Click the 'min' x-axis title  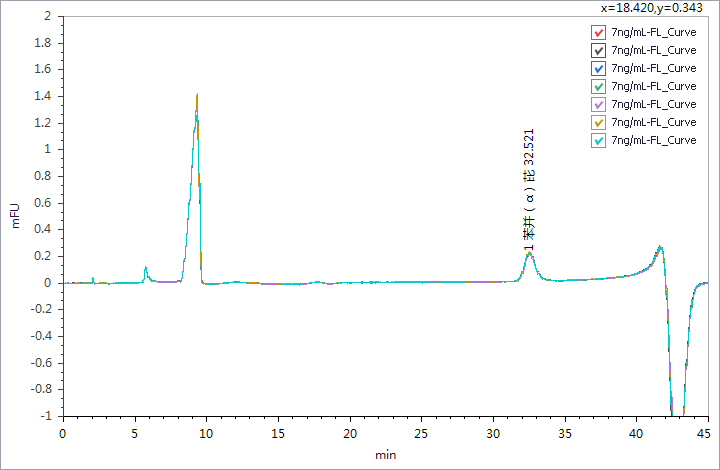385,455
